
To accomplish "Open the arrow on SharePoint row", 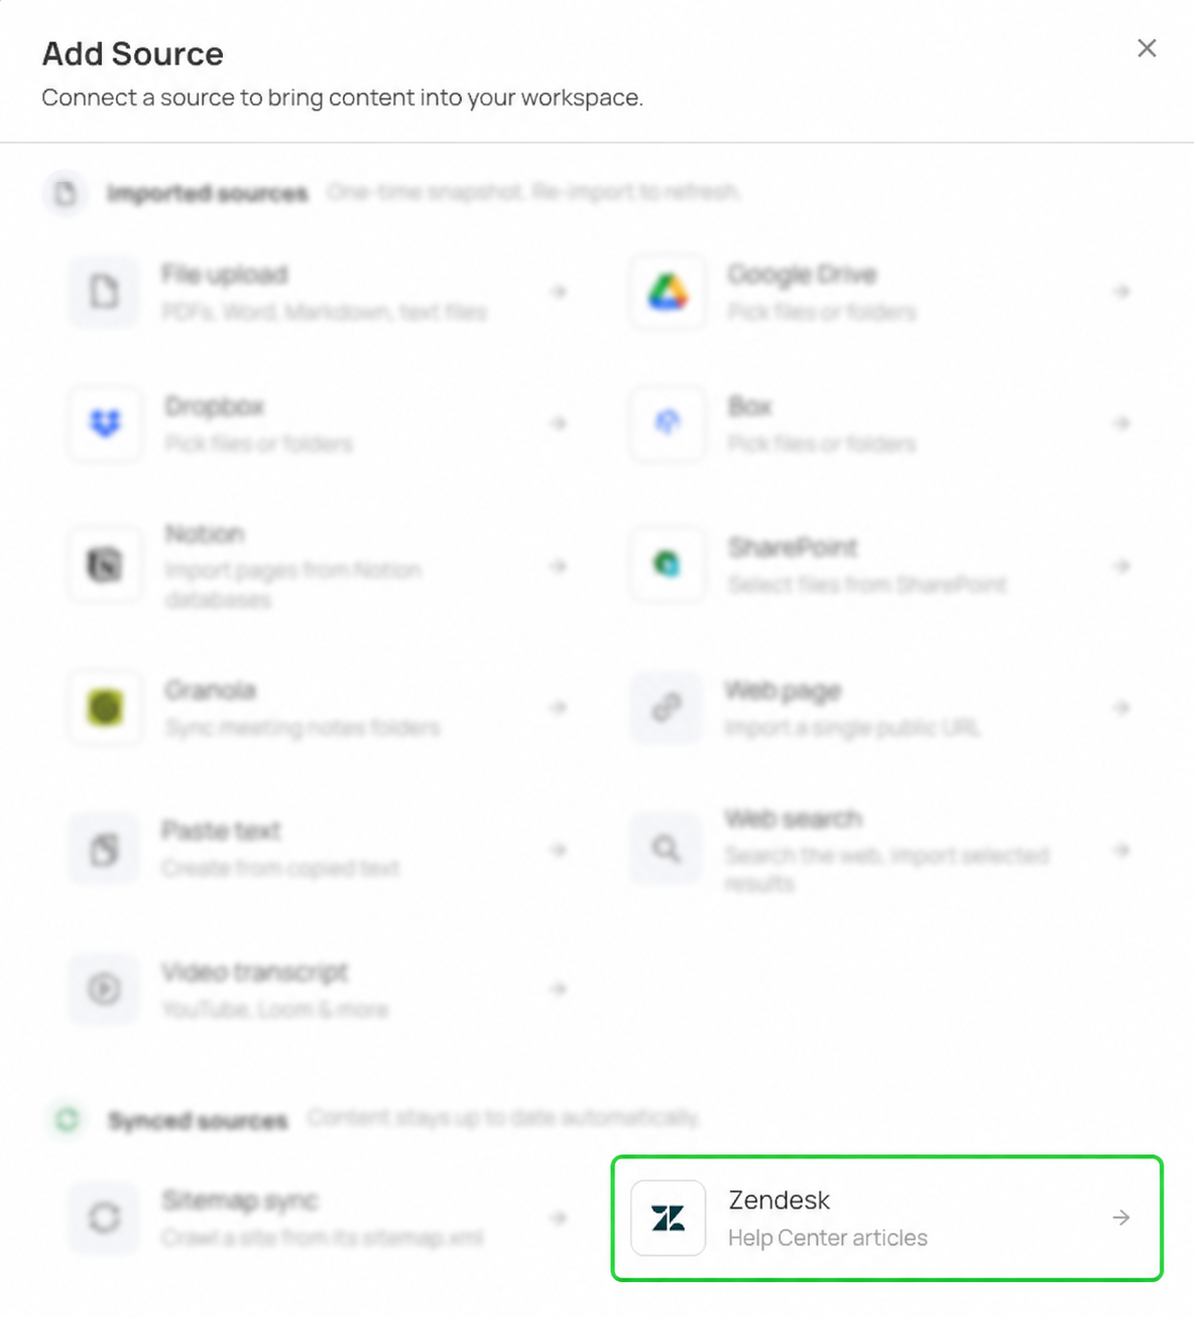I will pos(1121,566).
